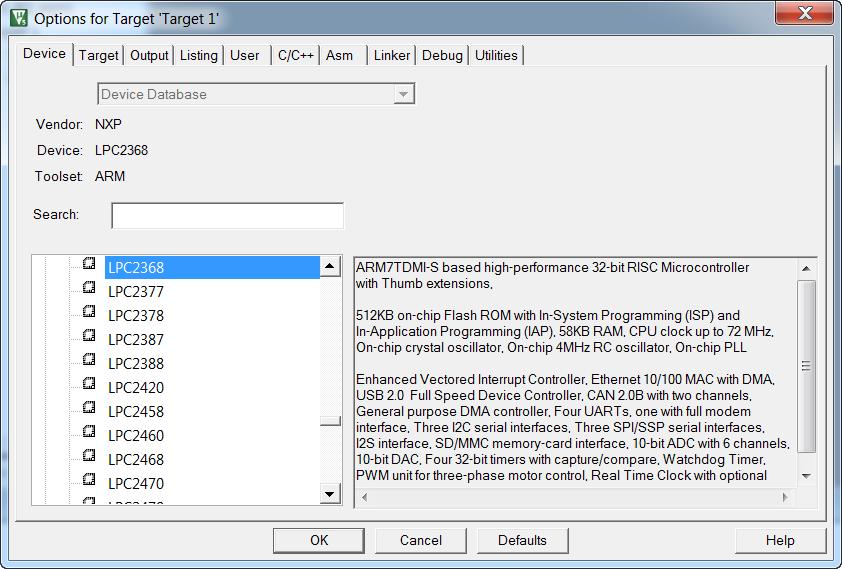Viewport: 842px width, 569px height.
Task: Click description horizontal scroll left arrow
Action: 365,497
